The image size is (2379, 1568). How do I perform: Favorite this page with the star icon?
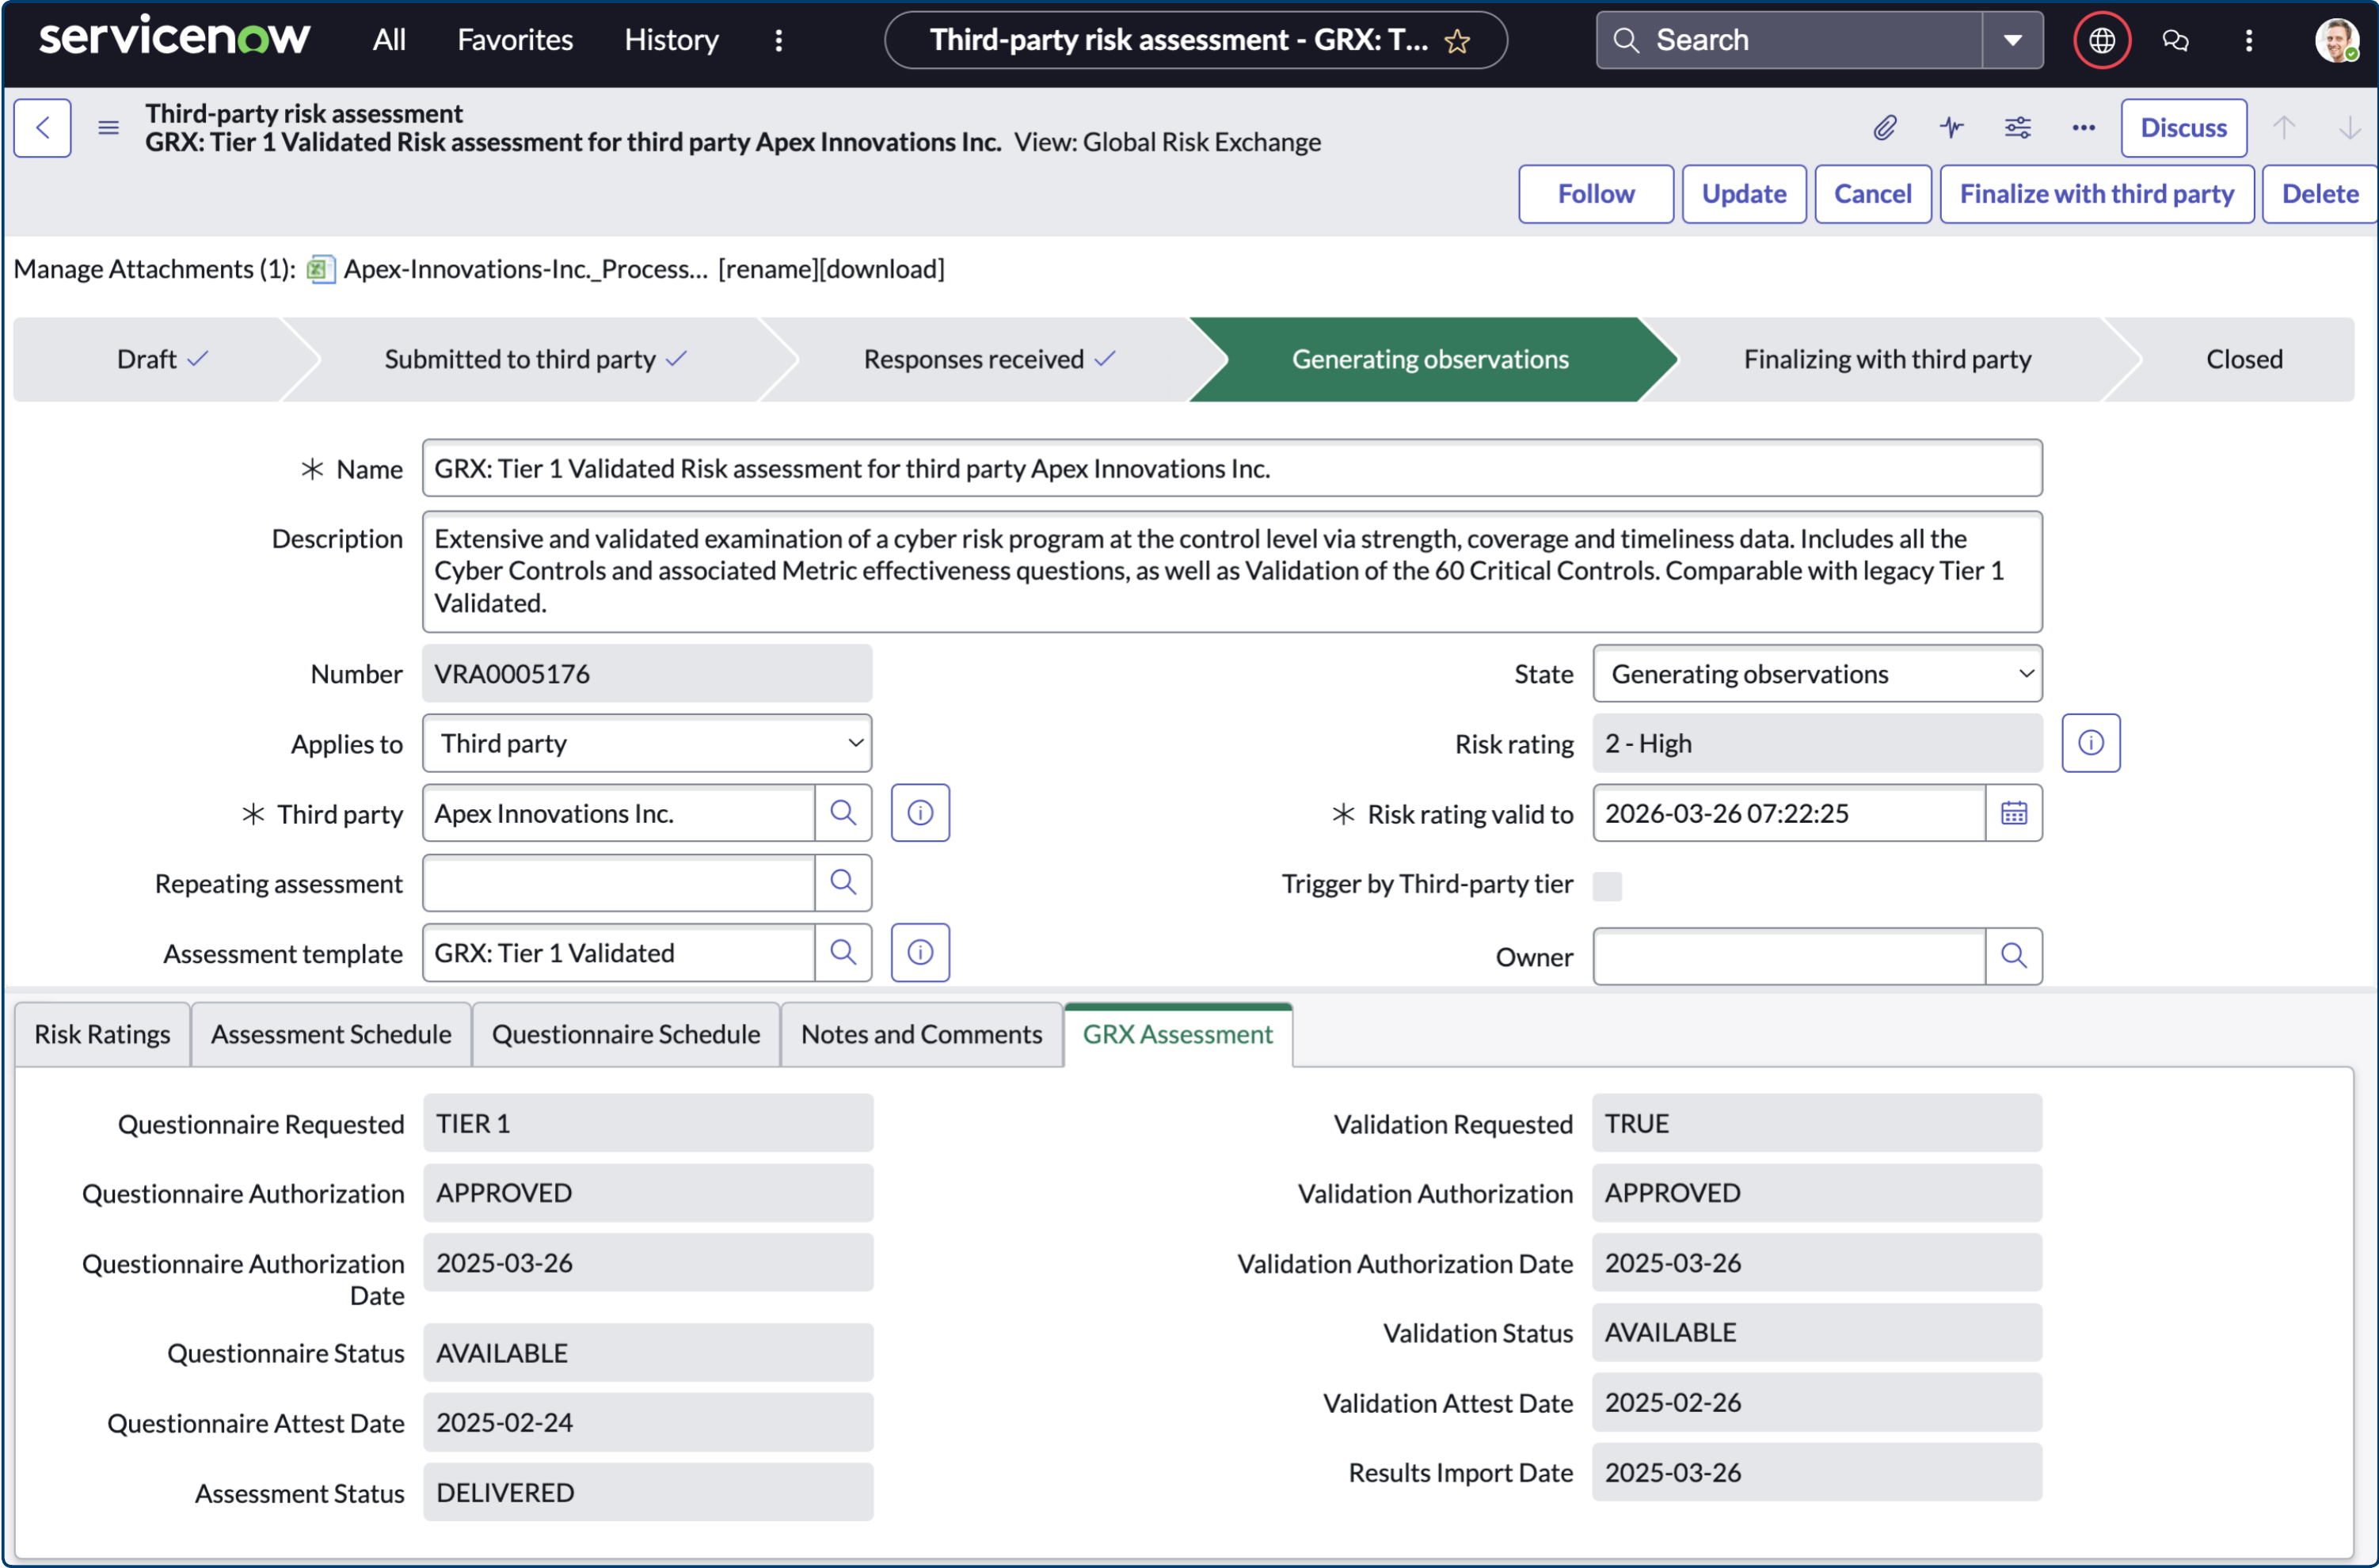(1457, 41)
